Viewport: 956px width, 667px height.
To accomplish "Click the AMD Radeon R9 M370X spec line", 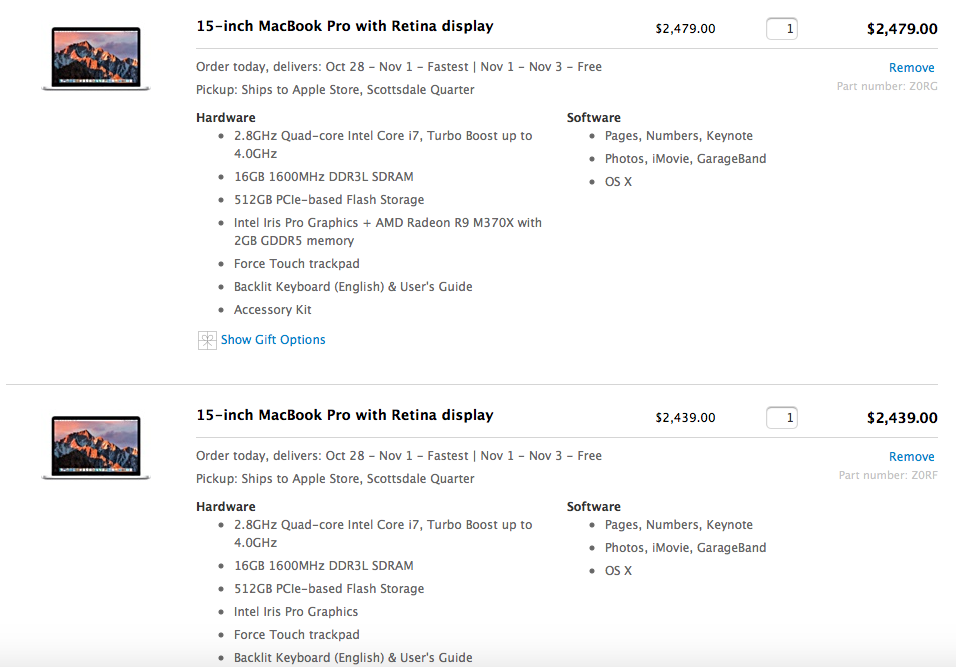I will pyautogui.click(x=387, y=223).
